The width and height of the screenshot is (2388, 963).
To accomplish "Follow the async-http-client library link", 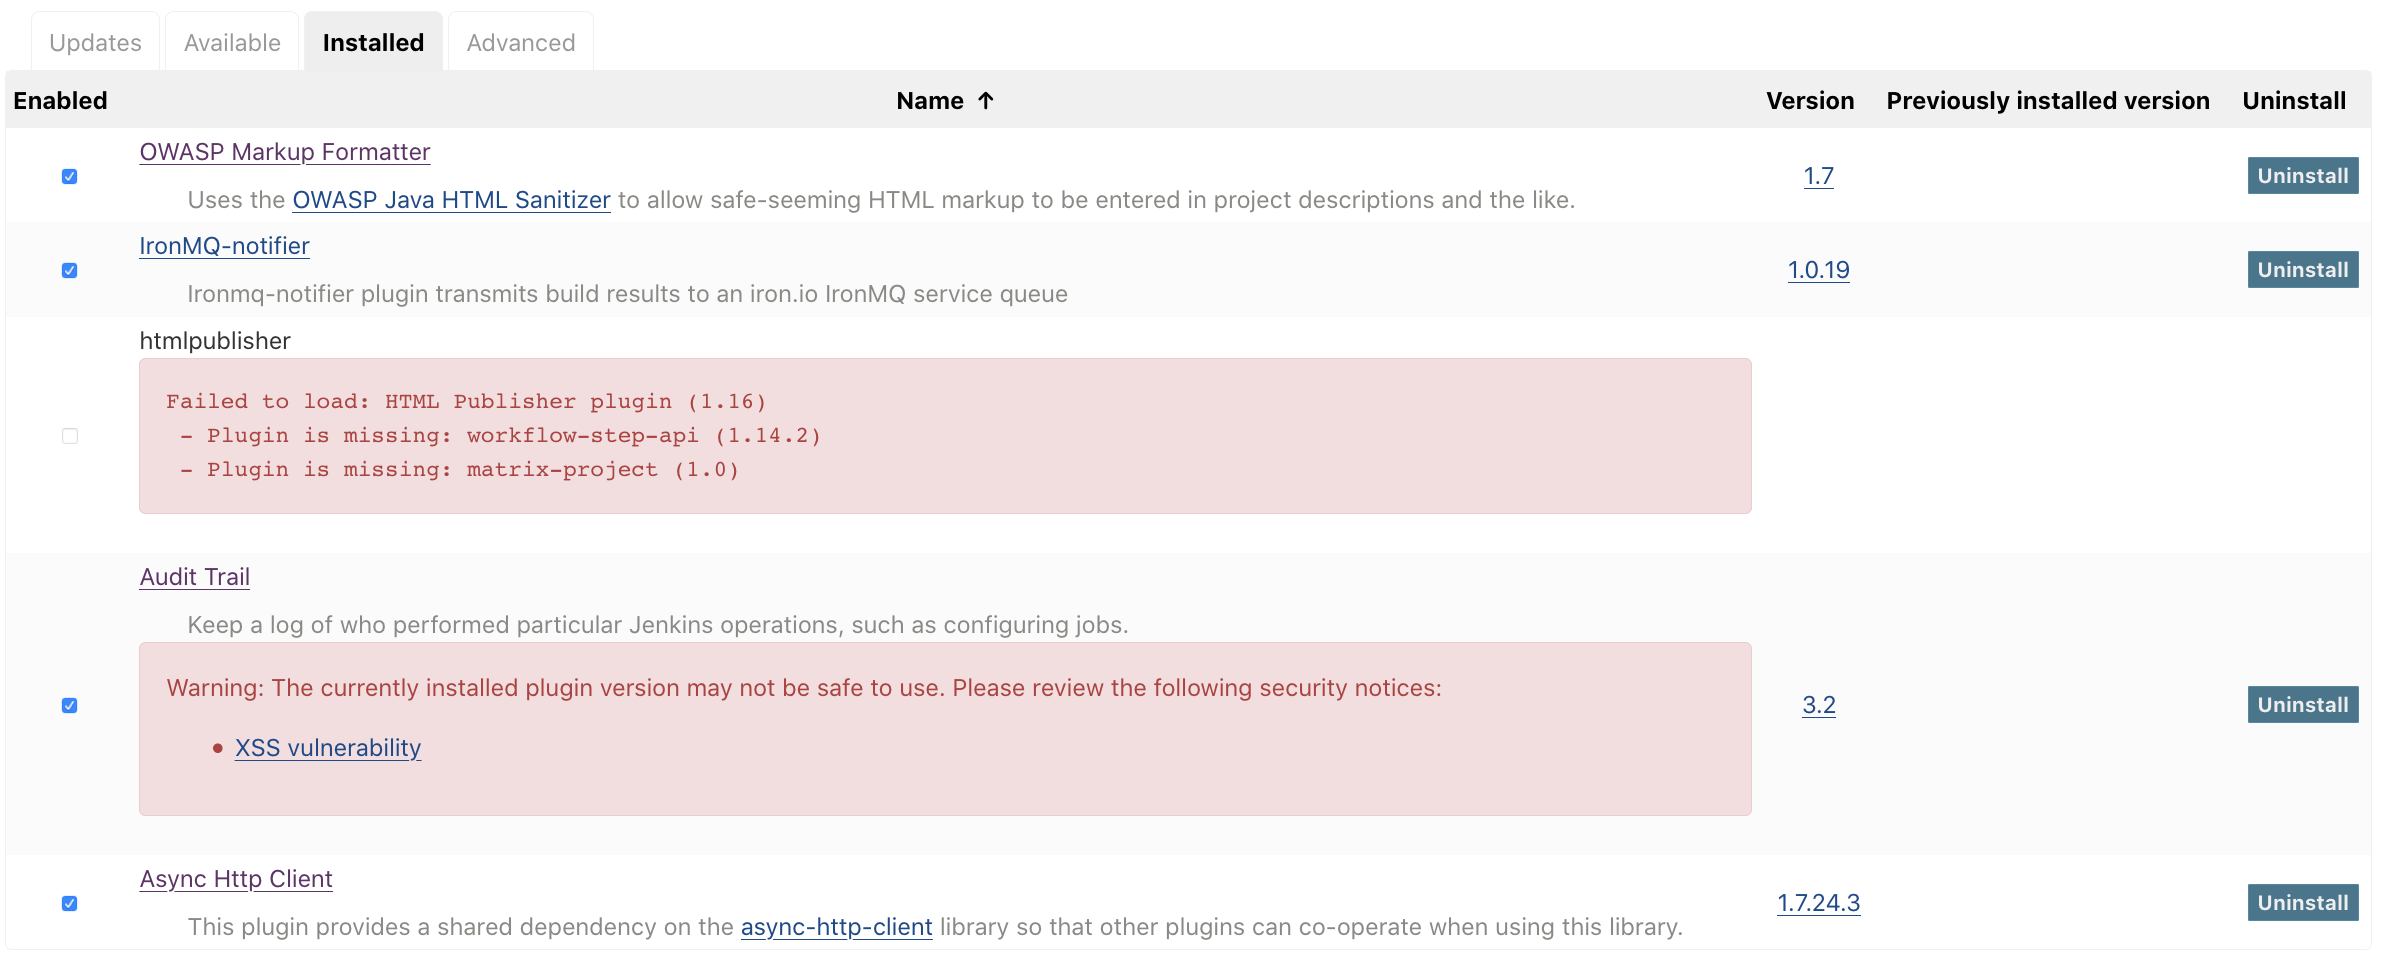I will (x=836, y=927).
